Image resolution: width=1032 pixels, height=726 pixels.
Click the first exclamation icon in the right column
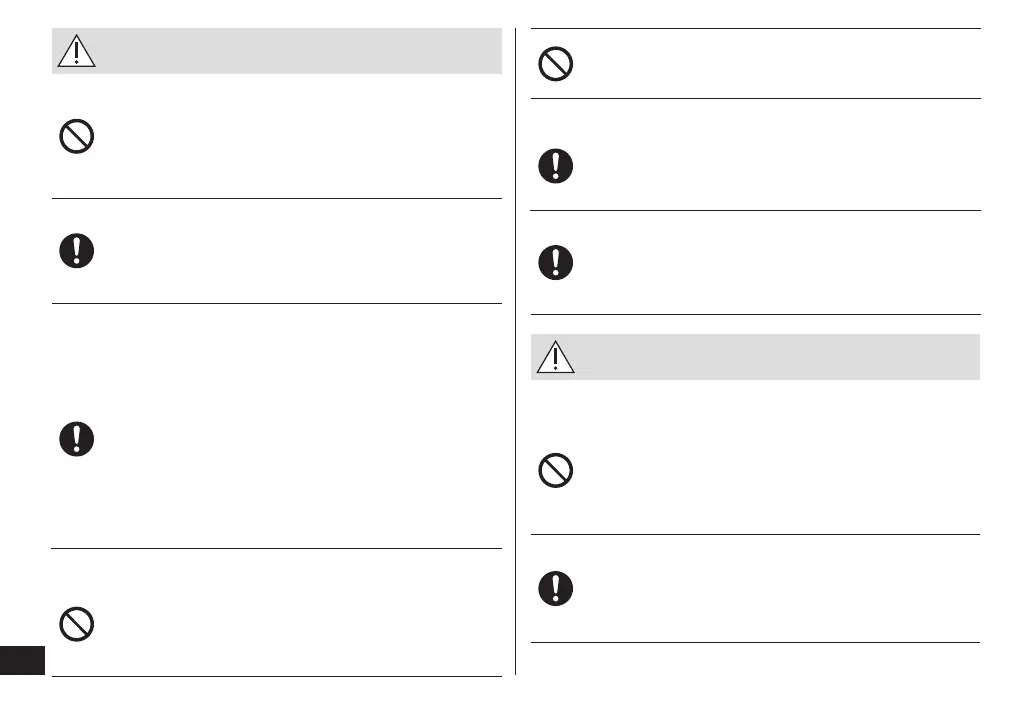tap(556, 165)
